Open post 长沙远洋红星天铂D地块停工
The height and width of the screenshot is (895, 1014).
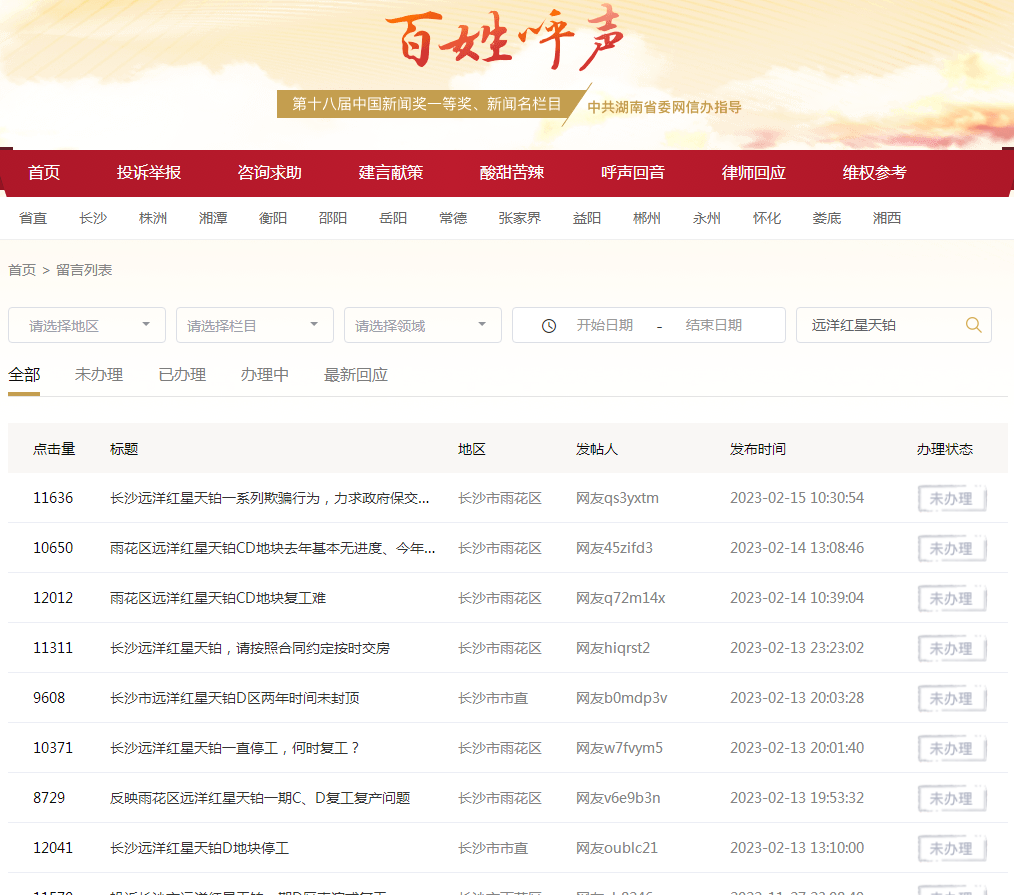[x=200, y=848]
